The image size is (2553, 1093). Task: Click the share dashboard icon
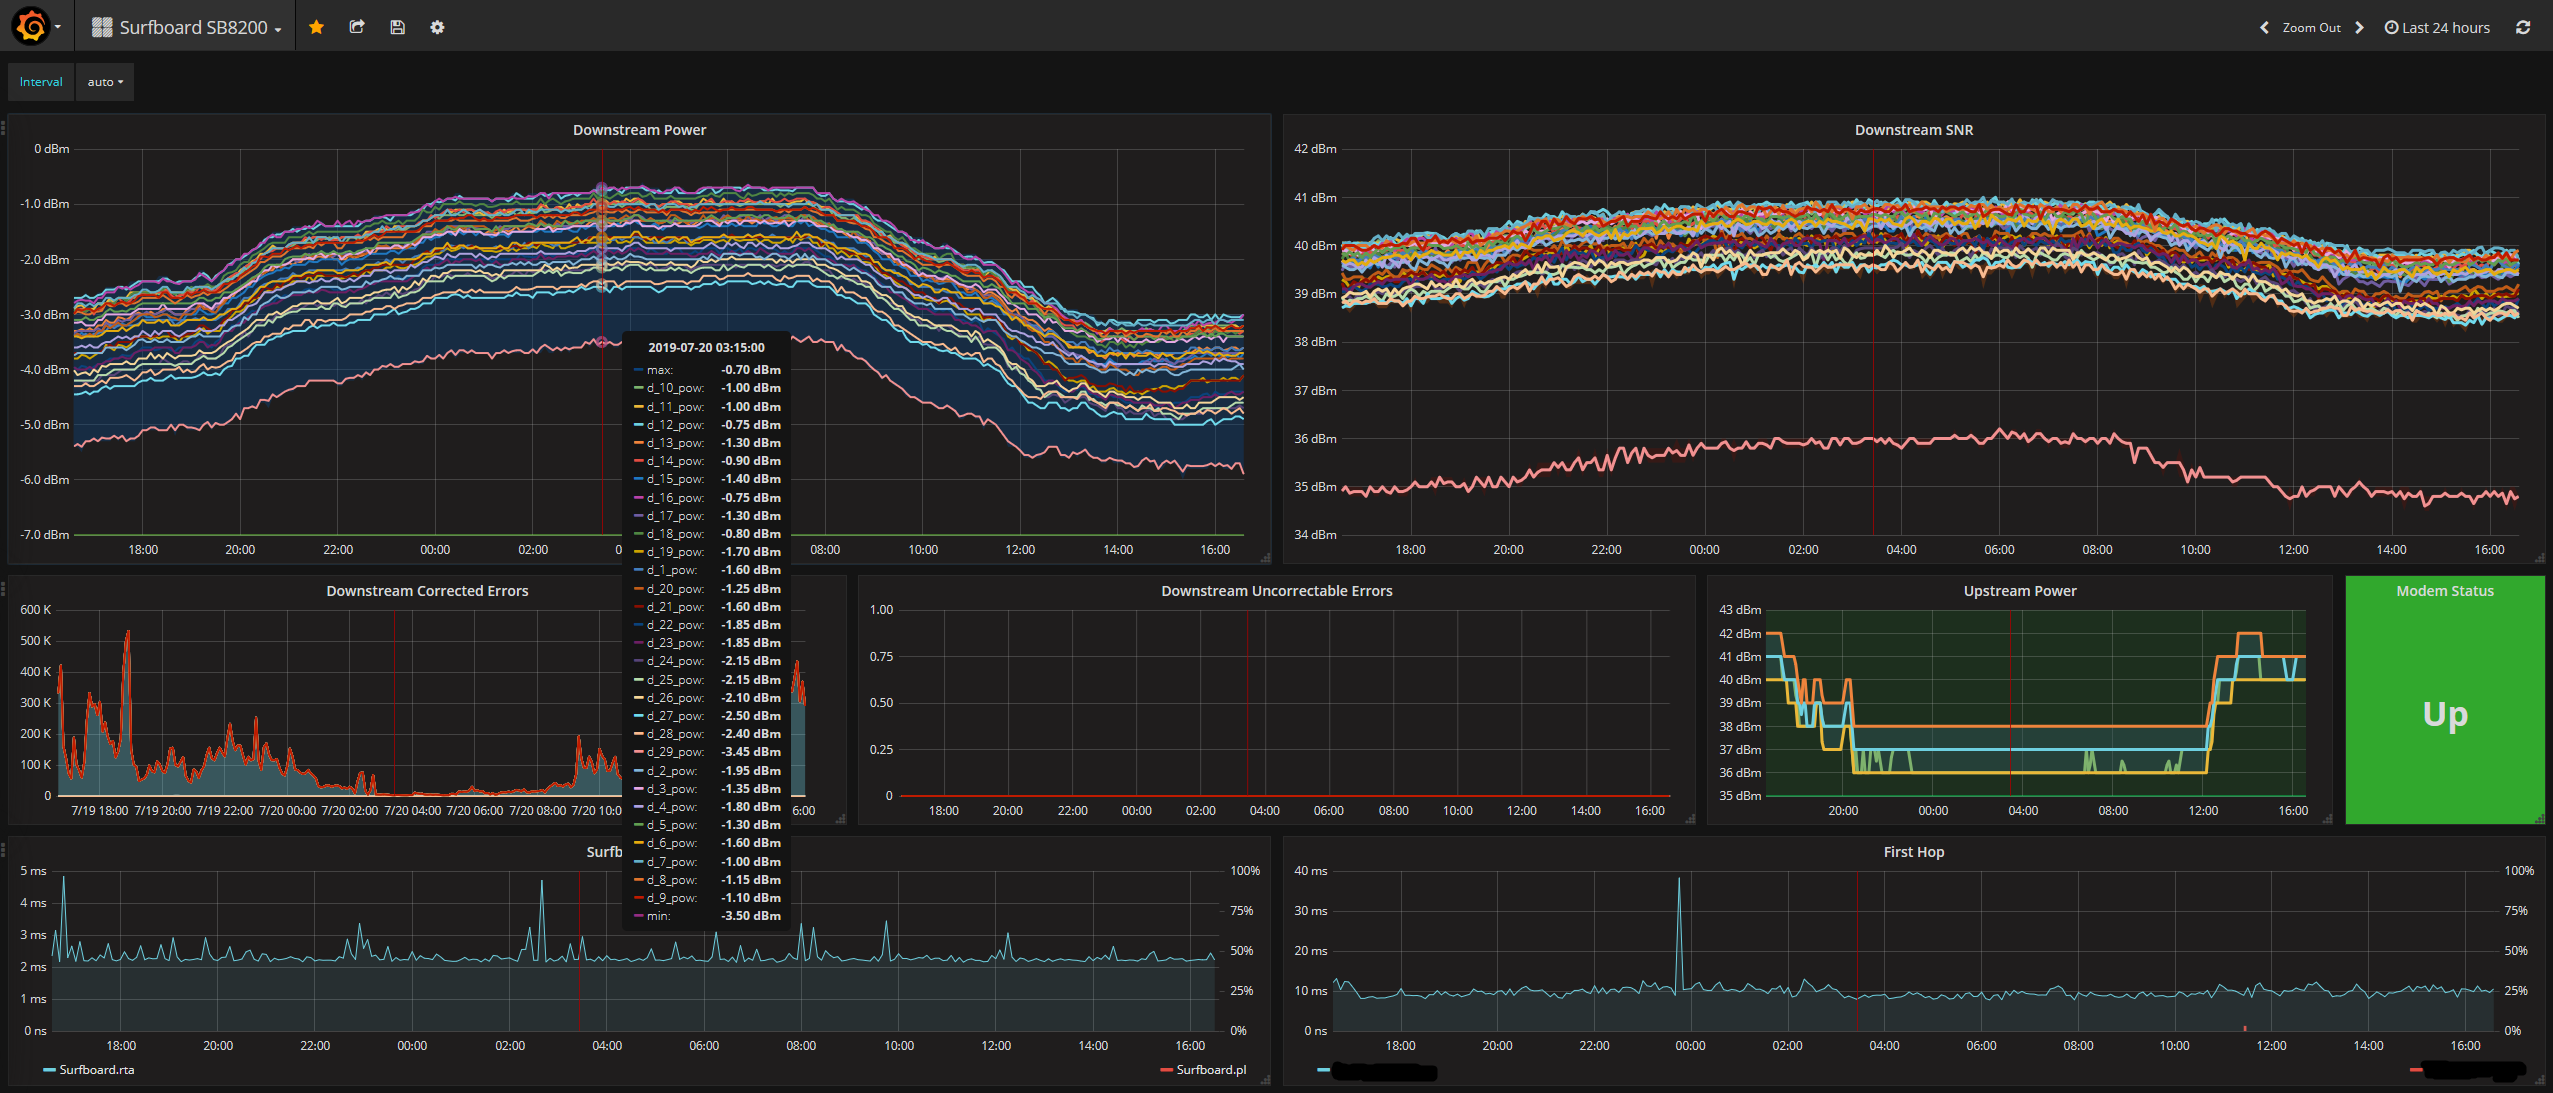[x=357, y=27]
